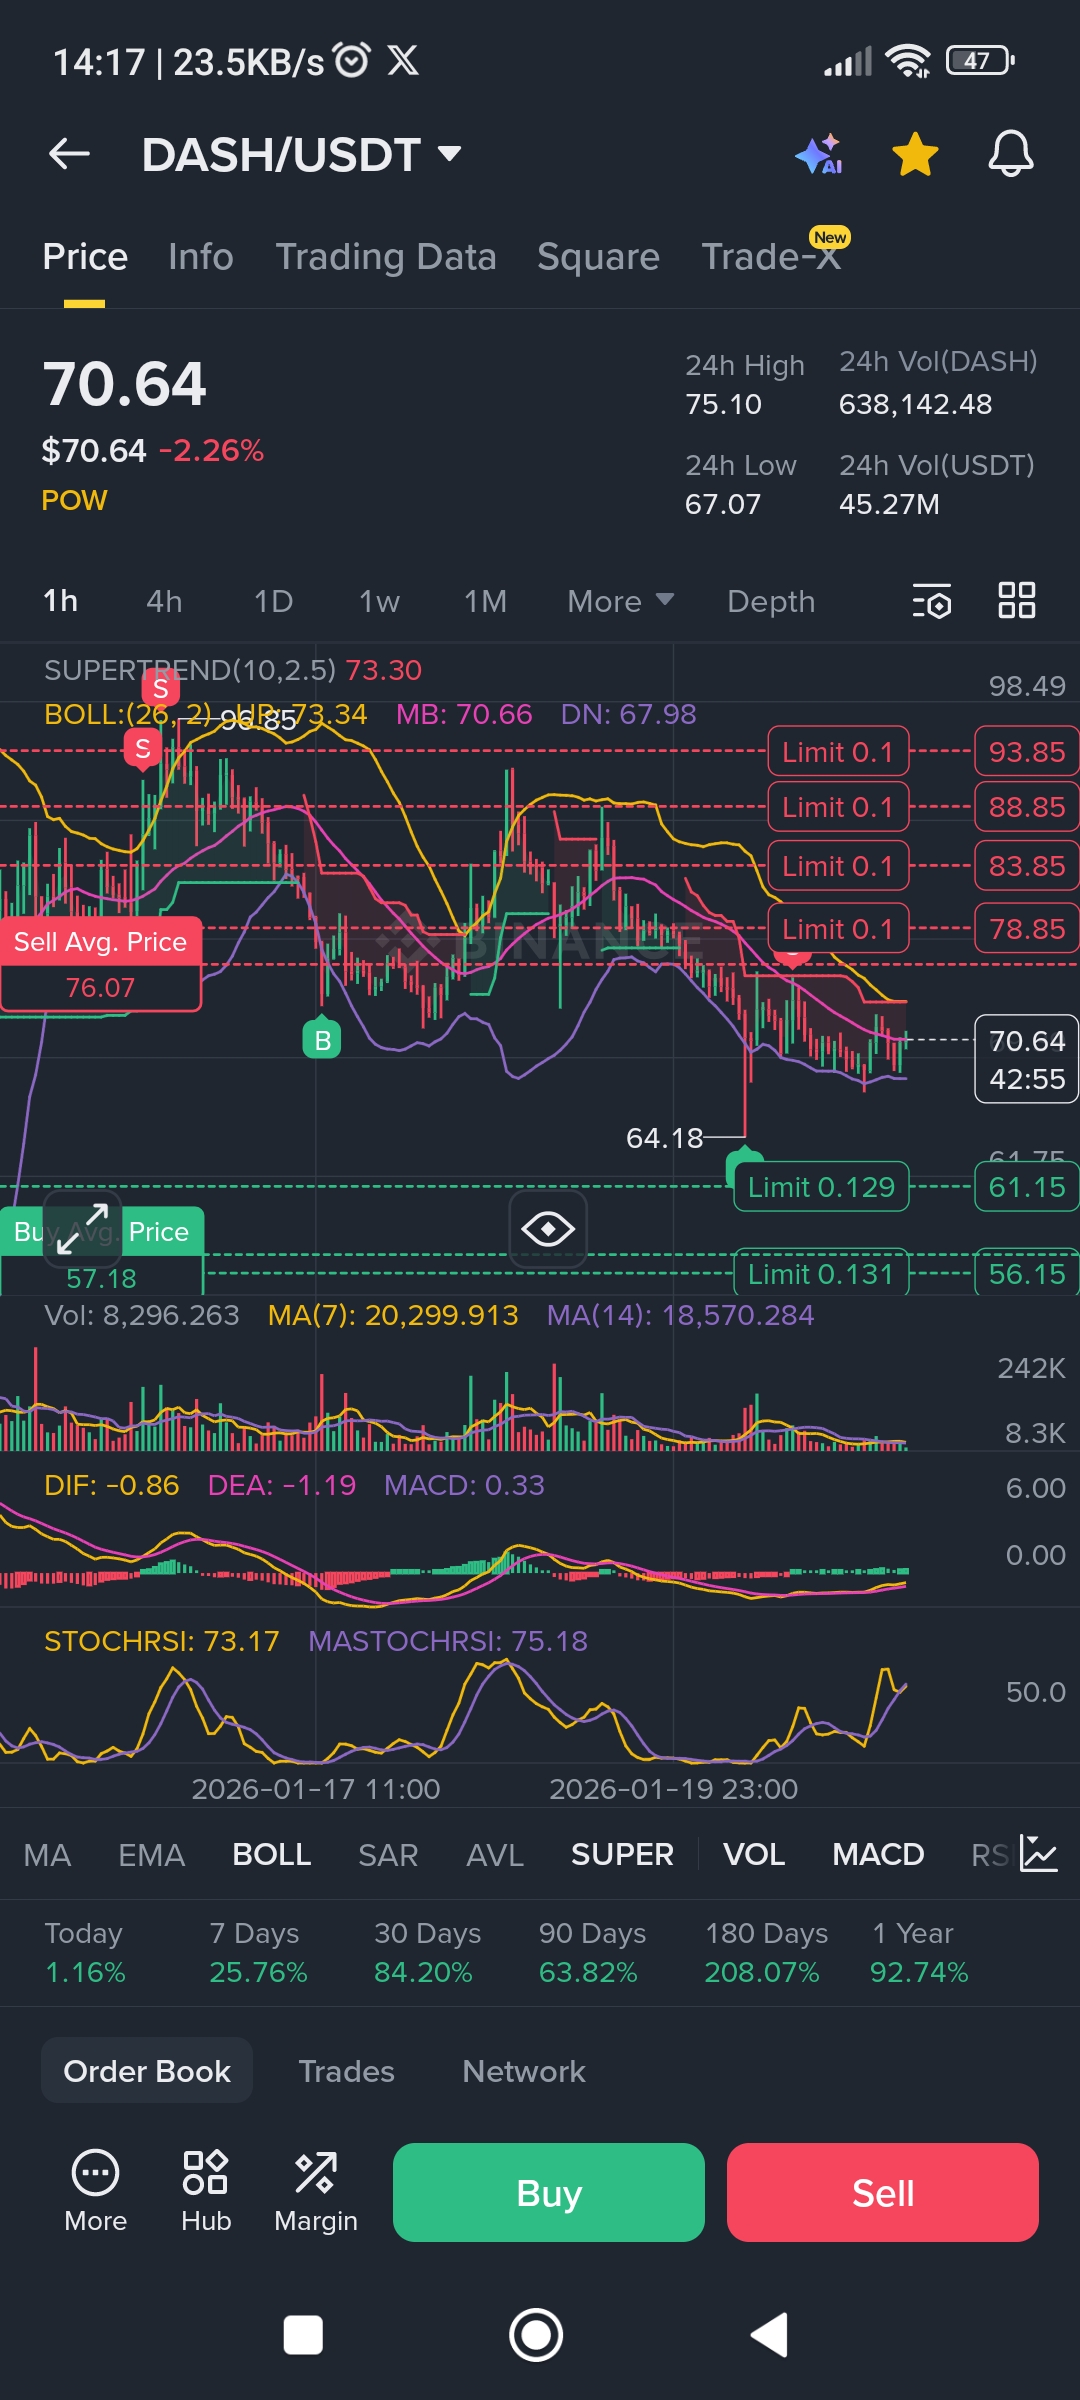Tap the Limit 0.1 order at 78.85
This screenshot has height=2400, width=1080.
(838, 928)
